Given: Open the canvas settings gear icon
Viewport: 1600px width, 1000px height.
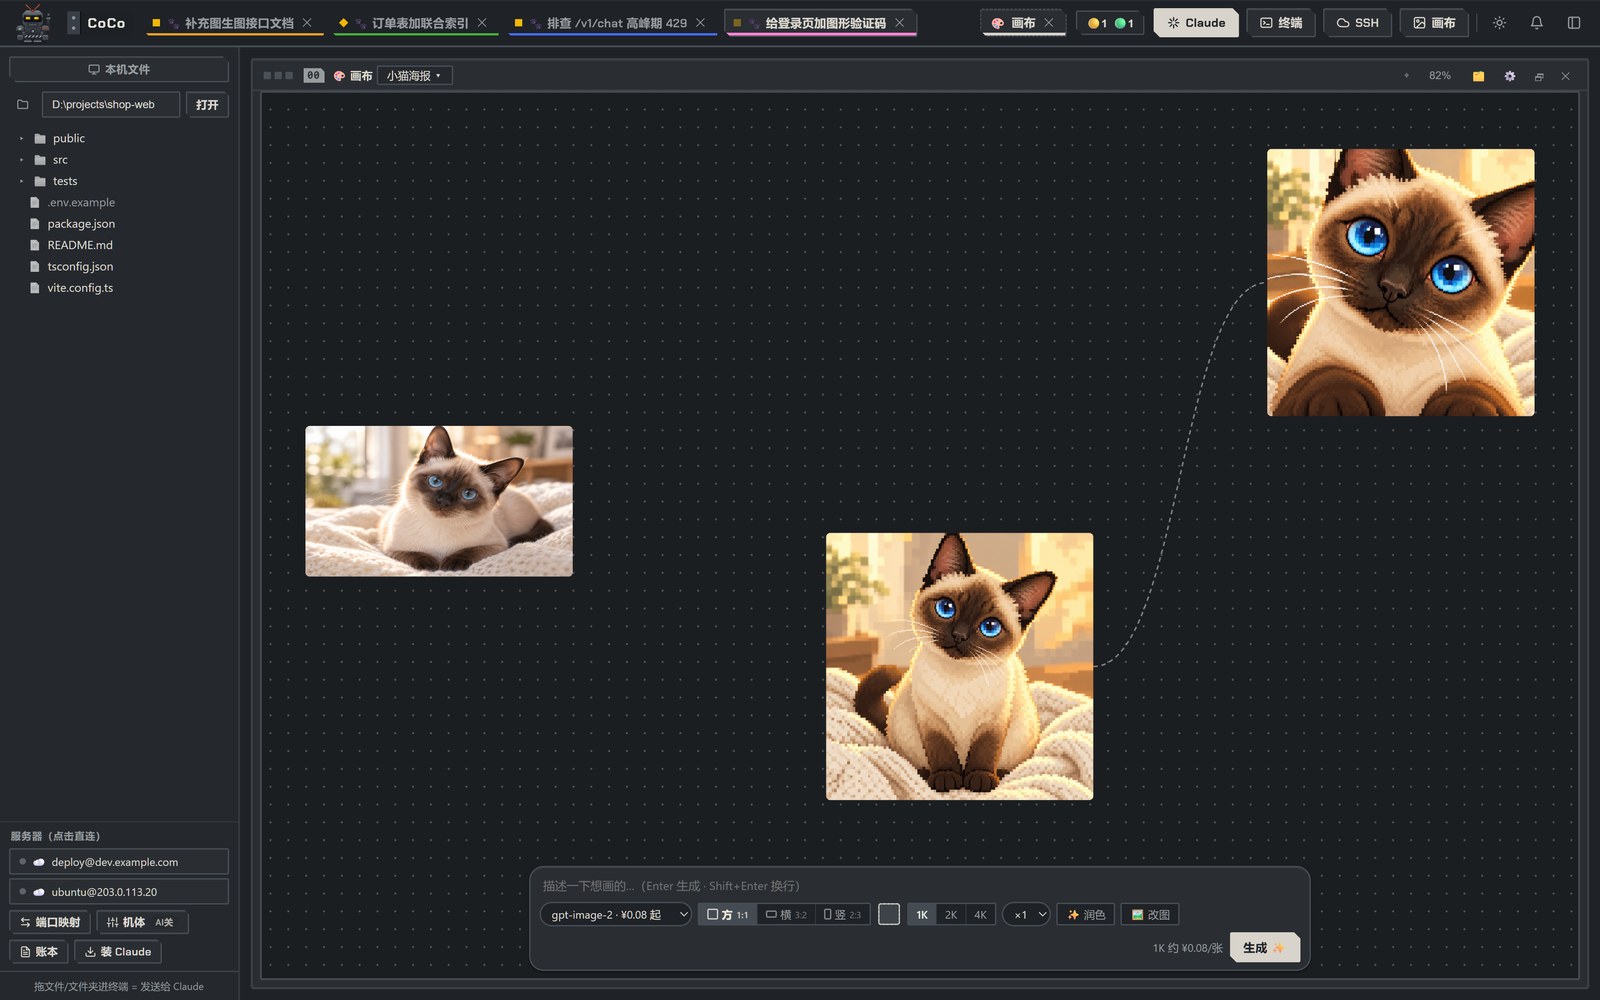Looking at the screenshot, I should tap(1510, 76).
